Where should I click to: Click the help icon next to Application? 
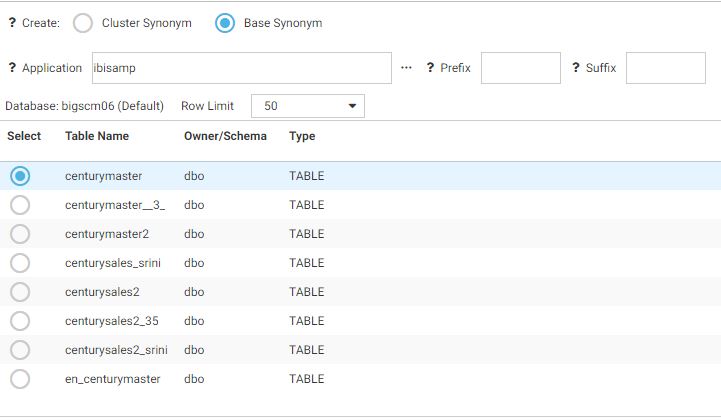pyautogui.click(x=12, y=68)
